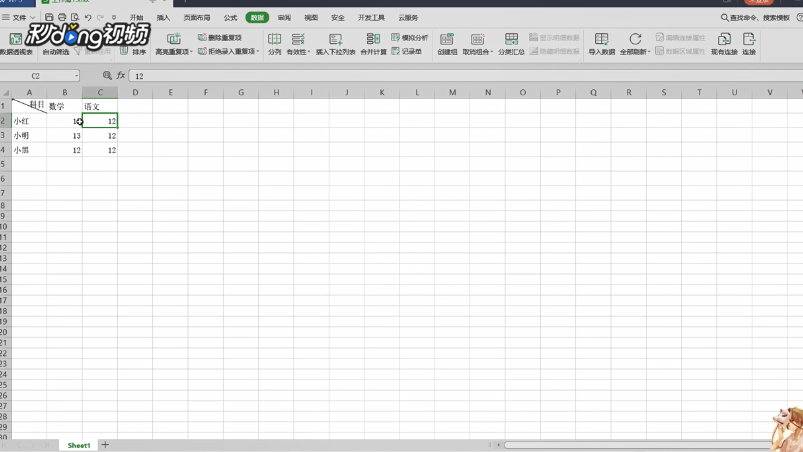Click Hide Detail Data (隐藏明细数据)

(554, 51)
